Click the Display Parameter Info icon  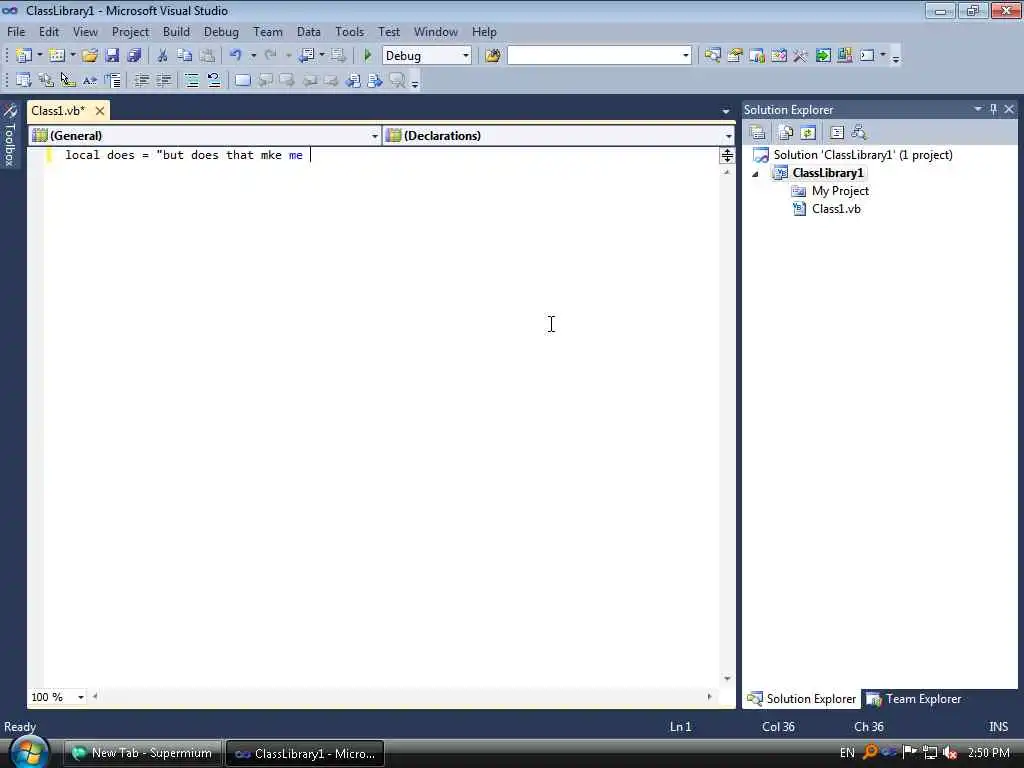46,80
